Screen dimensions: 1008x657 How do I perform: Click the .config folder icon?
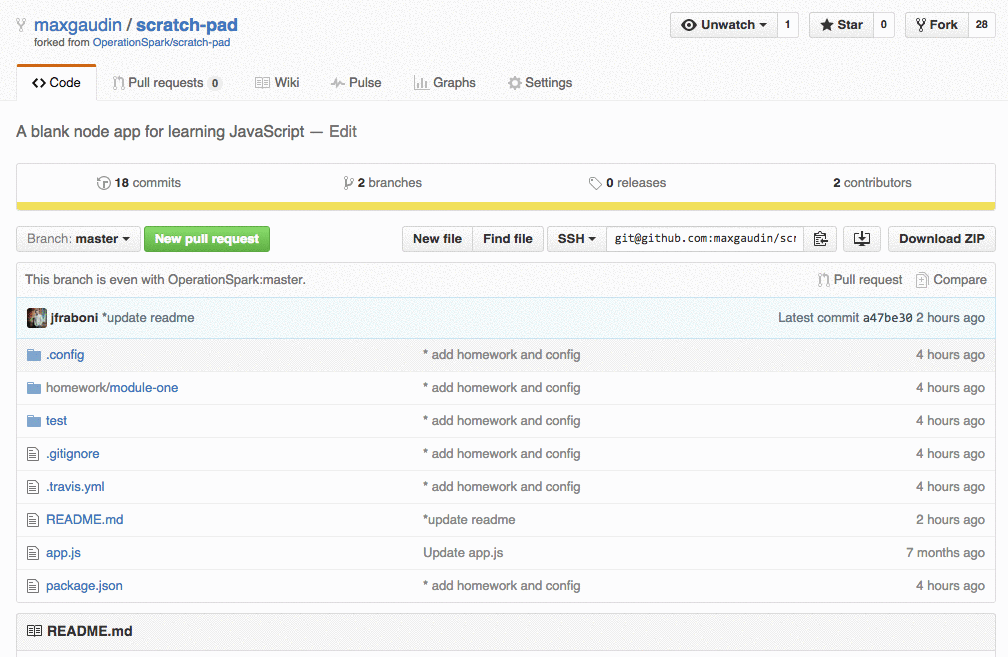tap(34, 355)
